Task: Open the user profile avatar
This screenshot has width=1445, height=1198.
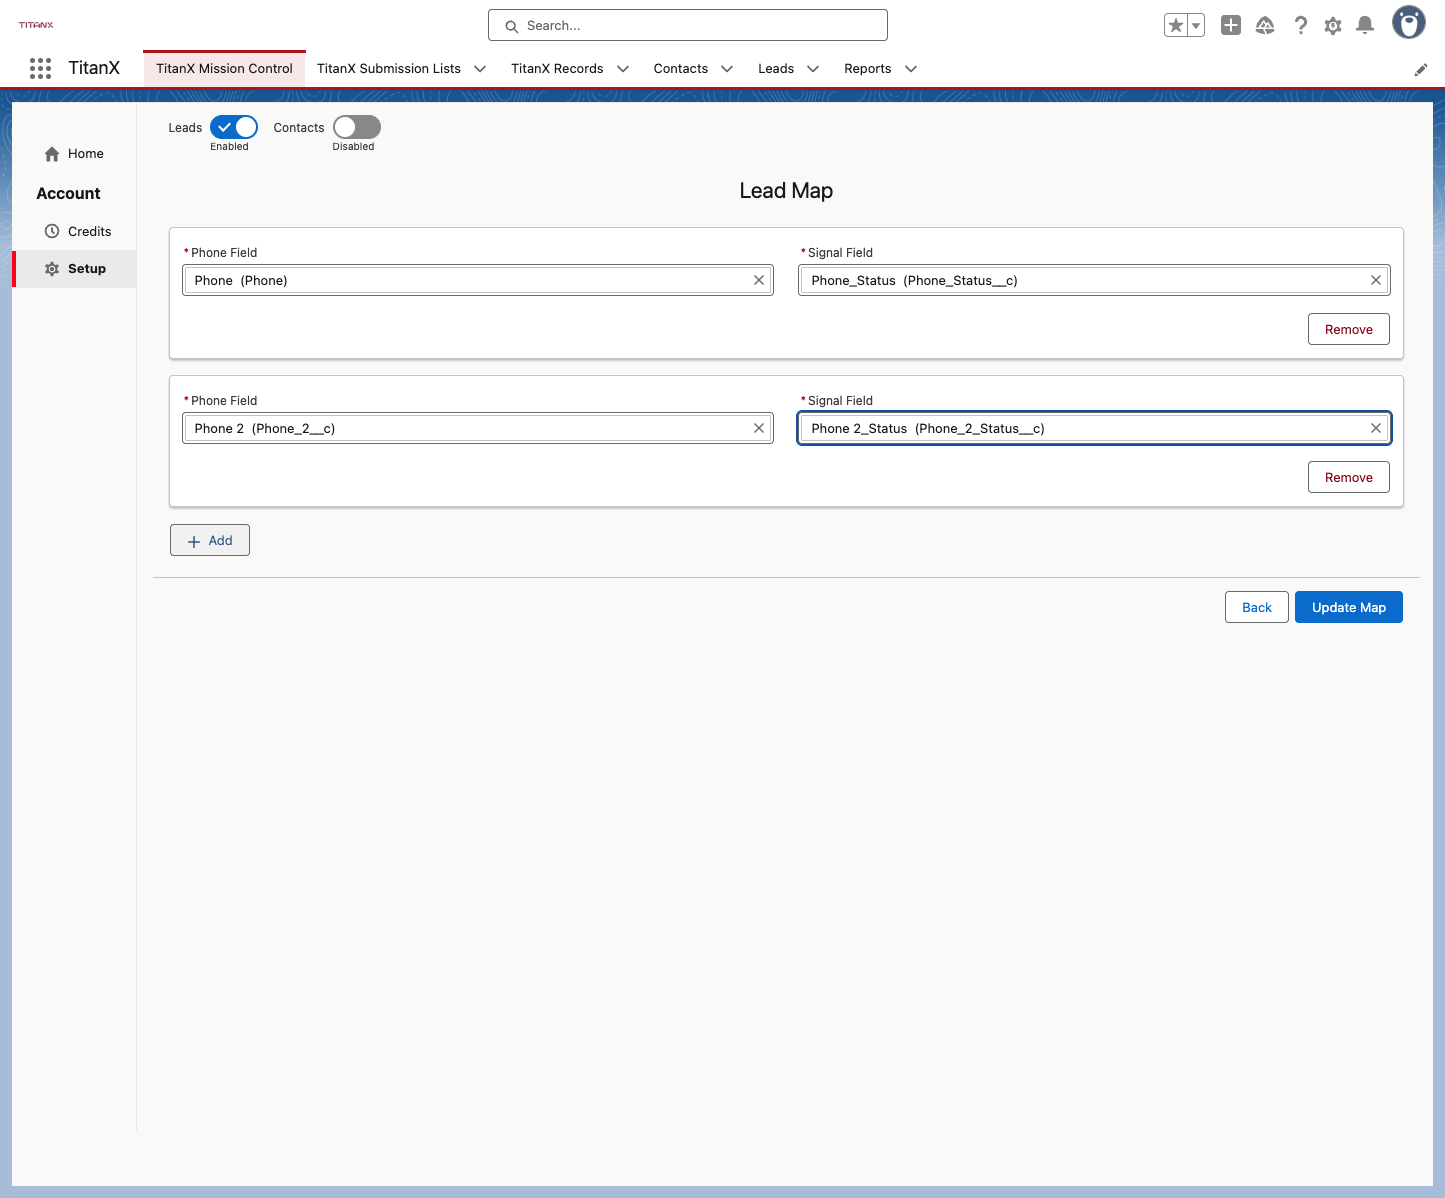Action: [x=1409, y=22]
